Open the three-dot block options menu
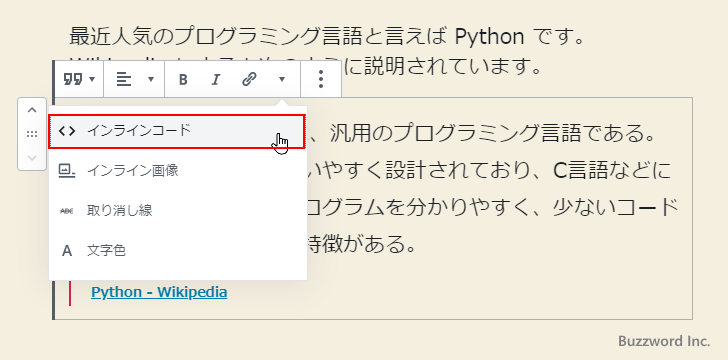The width and height of the screenshot is (728, 360). [321, 79]
